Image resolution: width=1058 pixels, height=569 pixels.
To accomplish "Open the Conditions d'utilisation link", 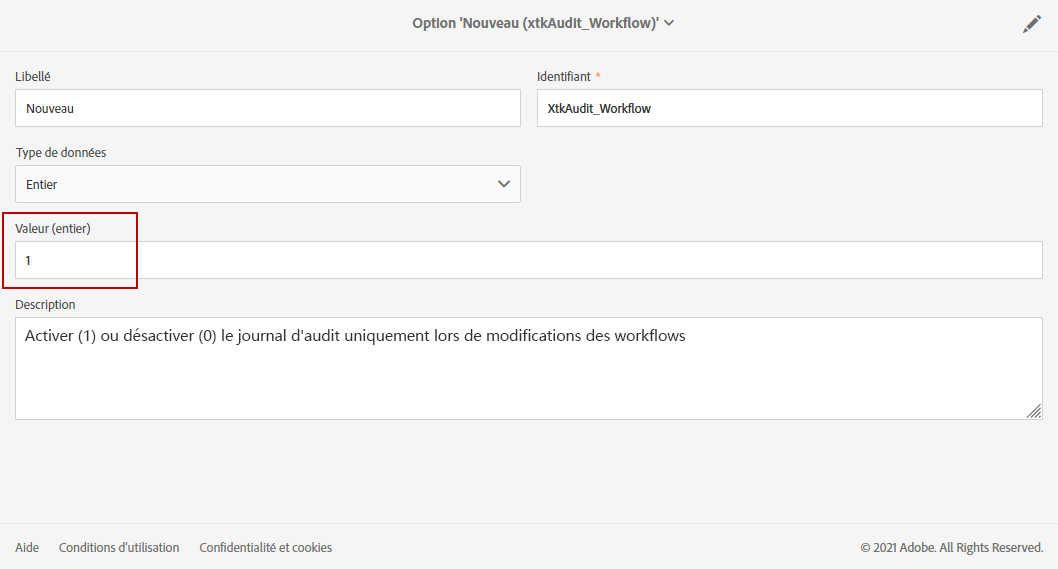I will click(119, 547).
